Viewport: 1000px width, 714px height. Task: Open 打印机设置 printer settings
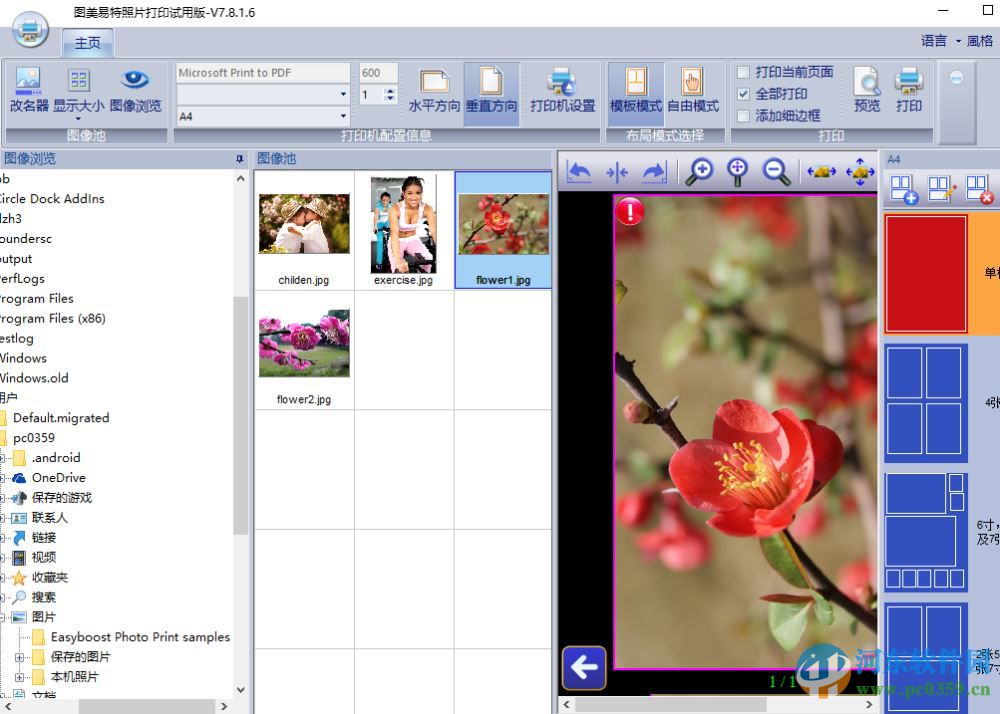(562, 90)
